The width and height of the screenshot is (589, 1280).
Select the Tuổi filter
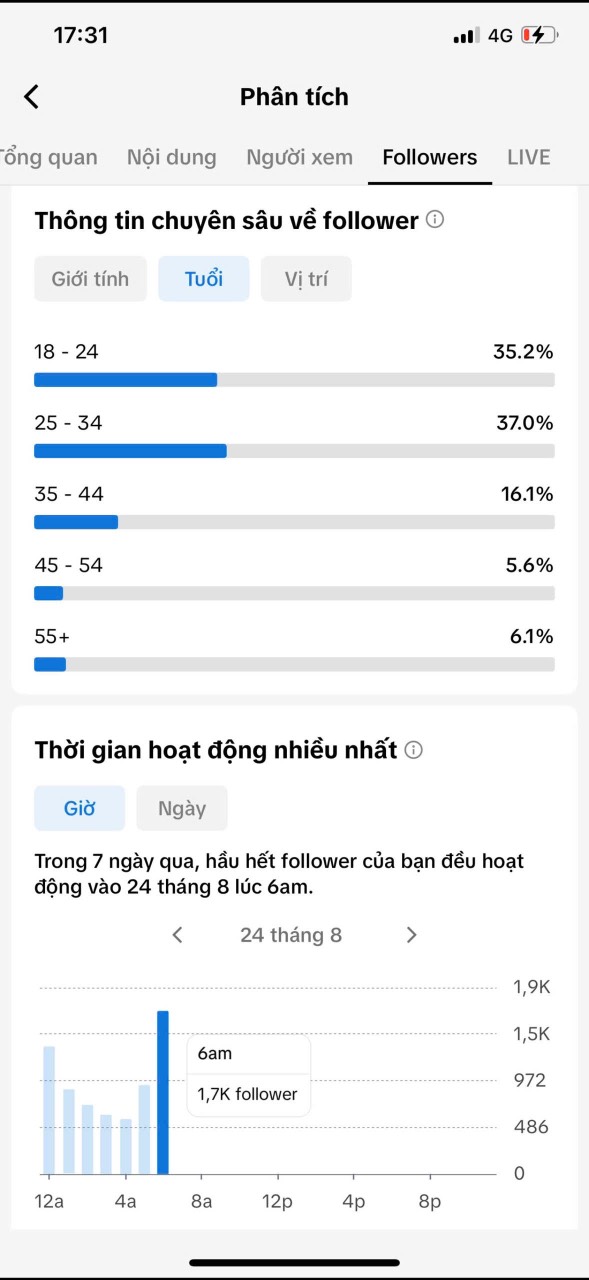204,279
